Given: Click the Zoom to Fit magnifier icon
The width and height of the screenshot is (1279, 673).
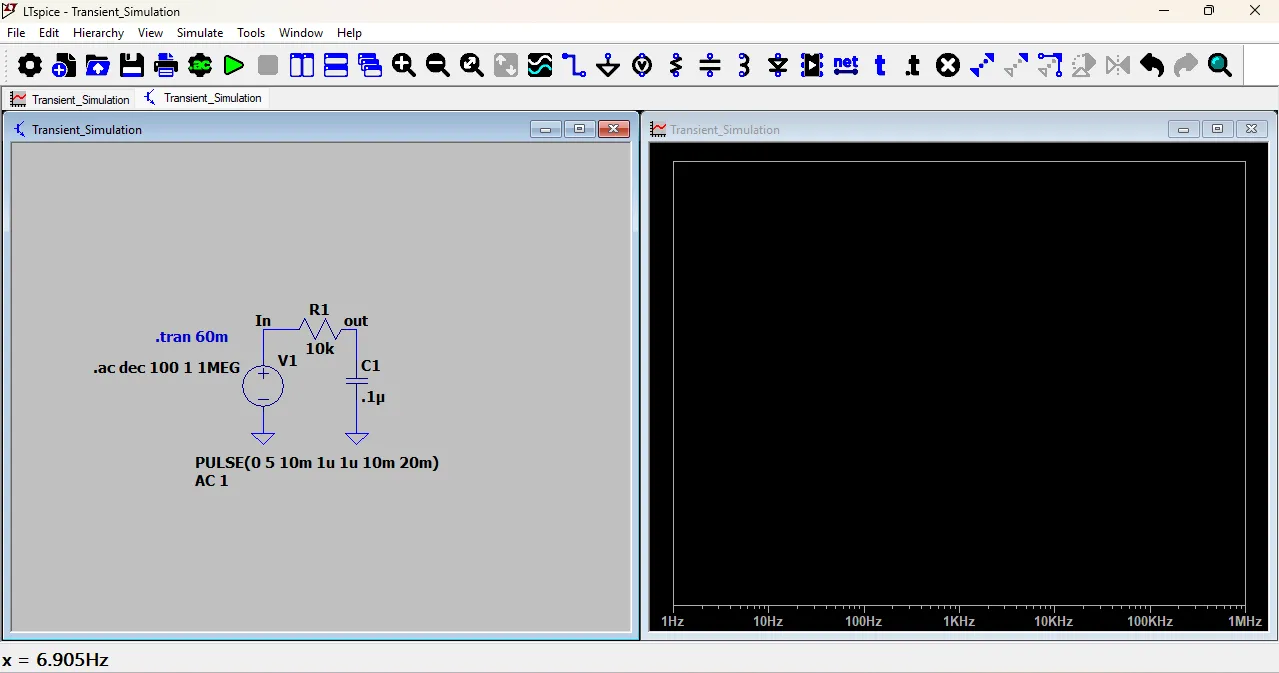Looking at the screenshot, I should [472, 66].
